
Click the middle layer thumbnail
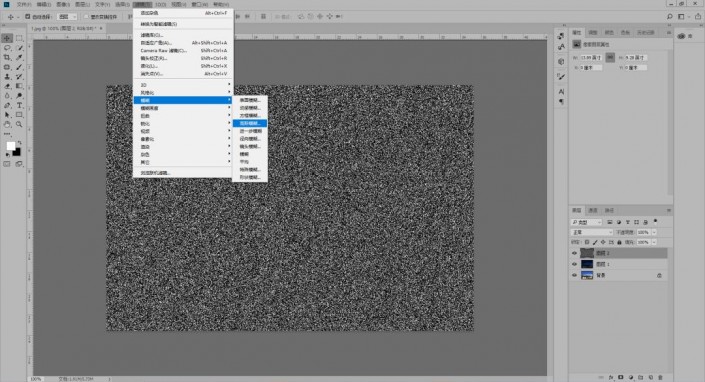coord(587,264)
